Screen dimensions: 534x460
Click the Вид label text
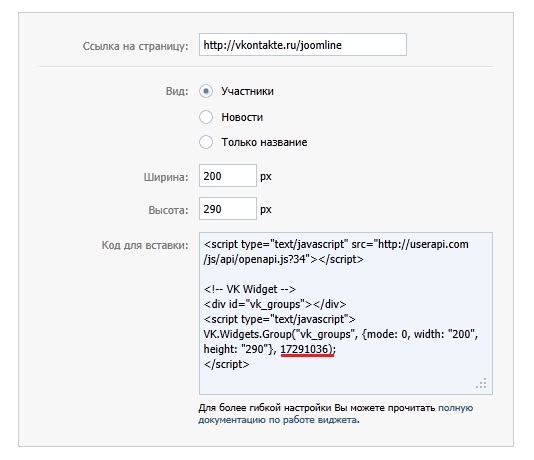[177, 91]
